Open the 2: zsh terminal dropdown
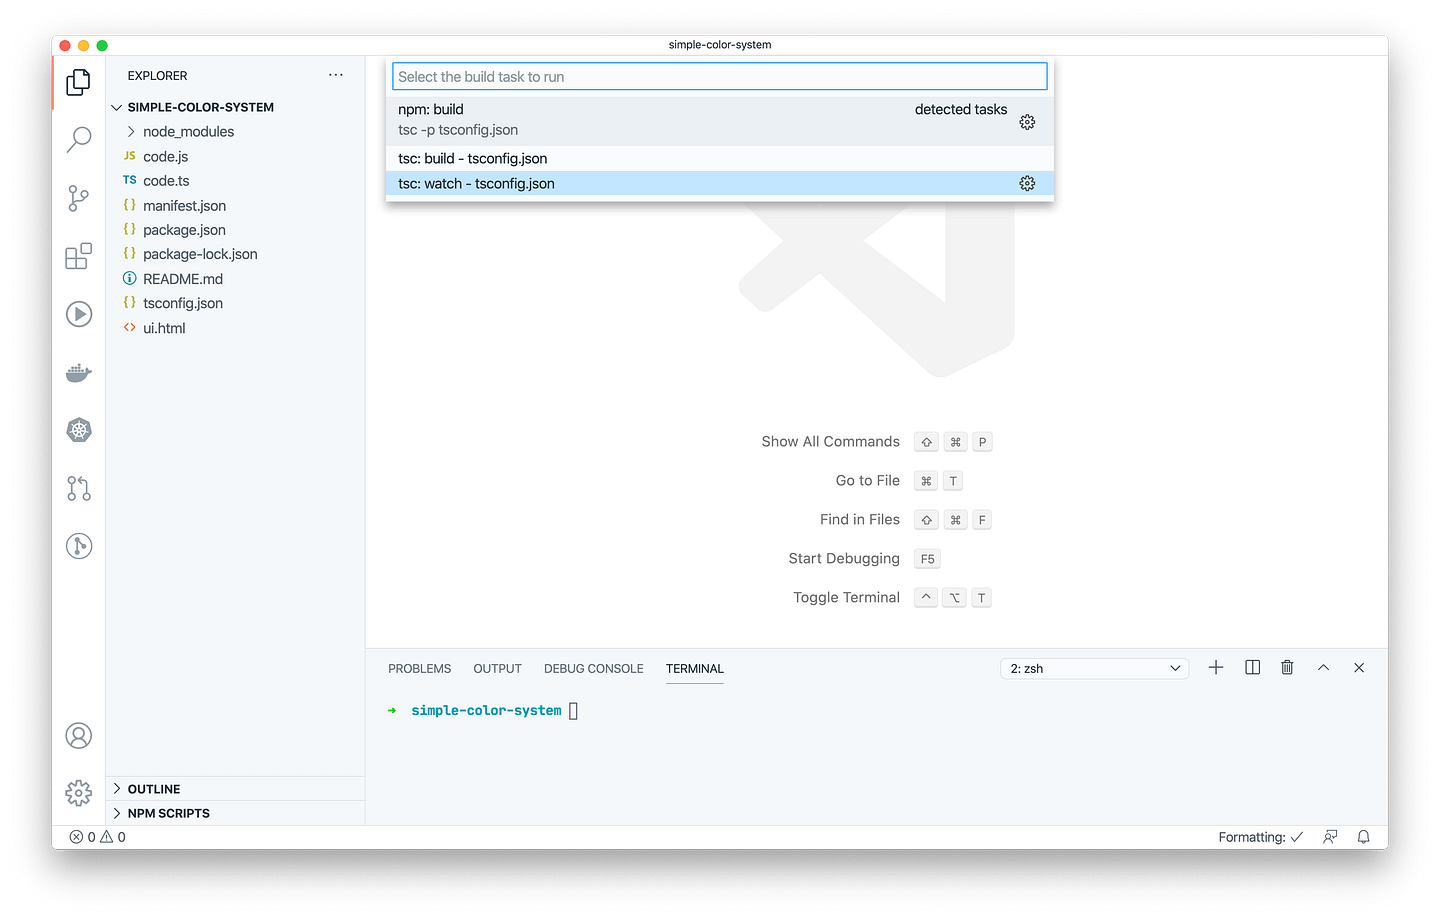1440x918 pixels. point(1095,669)
